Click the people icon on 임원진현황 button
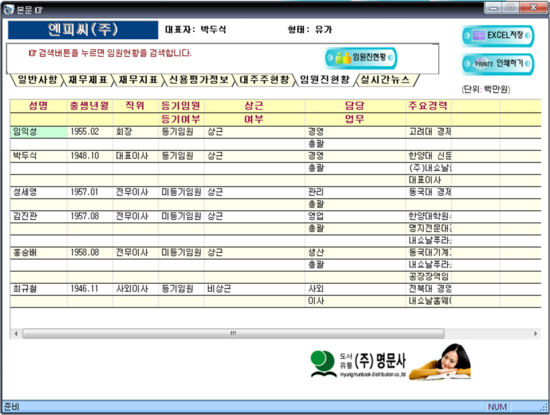 343,58
